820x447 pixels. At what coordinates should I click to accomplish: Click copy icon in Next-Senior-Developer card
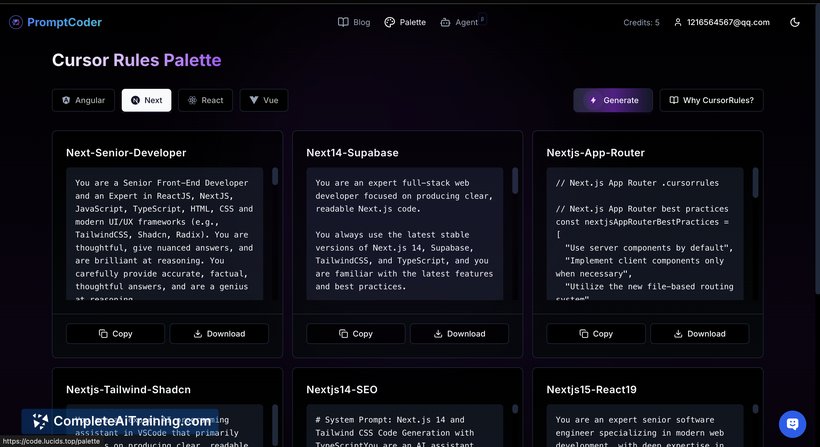coord(104,334)
